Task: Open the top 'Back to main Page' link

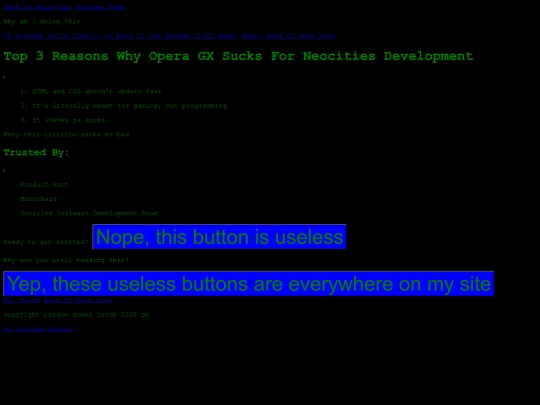Action: click(38, 7)
